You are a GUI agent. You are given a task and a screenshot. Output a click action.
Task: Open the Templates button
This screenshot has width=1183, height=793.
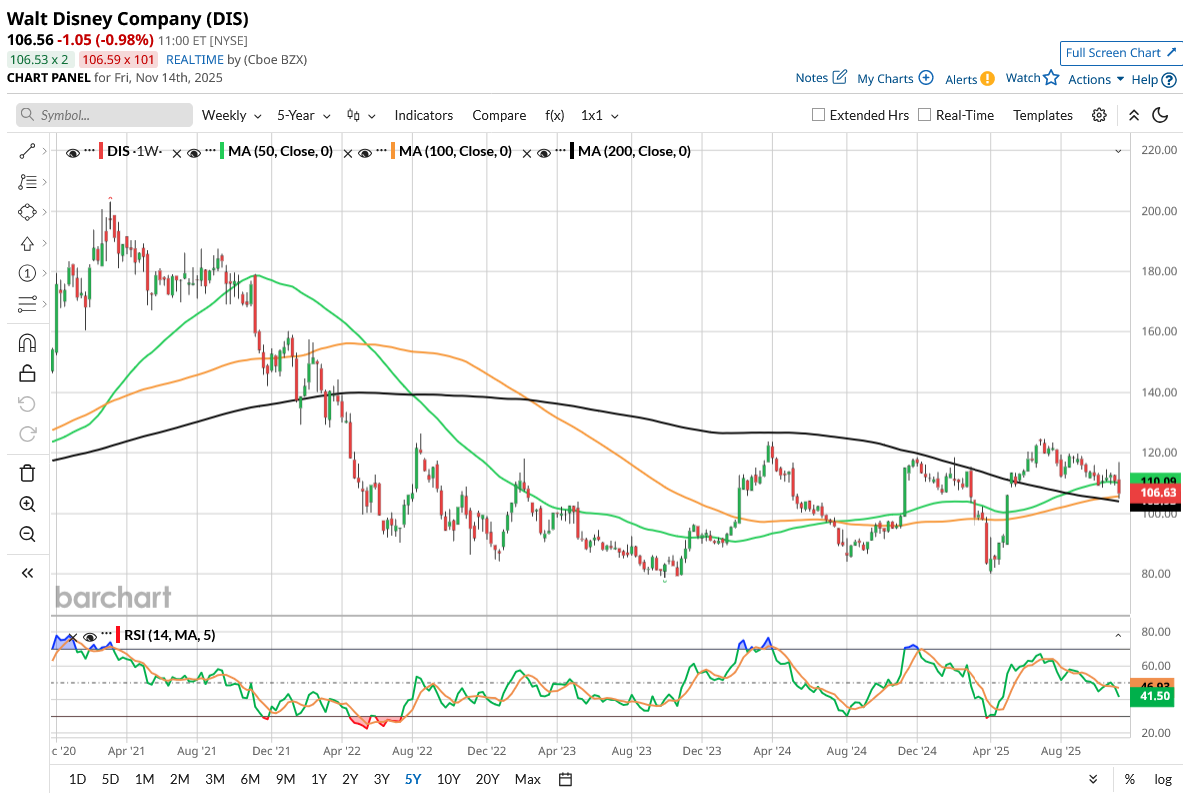(x=1042, y=115)
